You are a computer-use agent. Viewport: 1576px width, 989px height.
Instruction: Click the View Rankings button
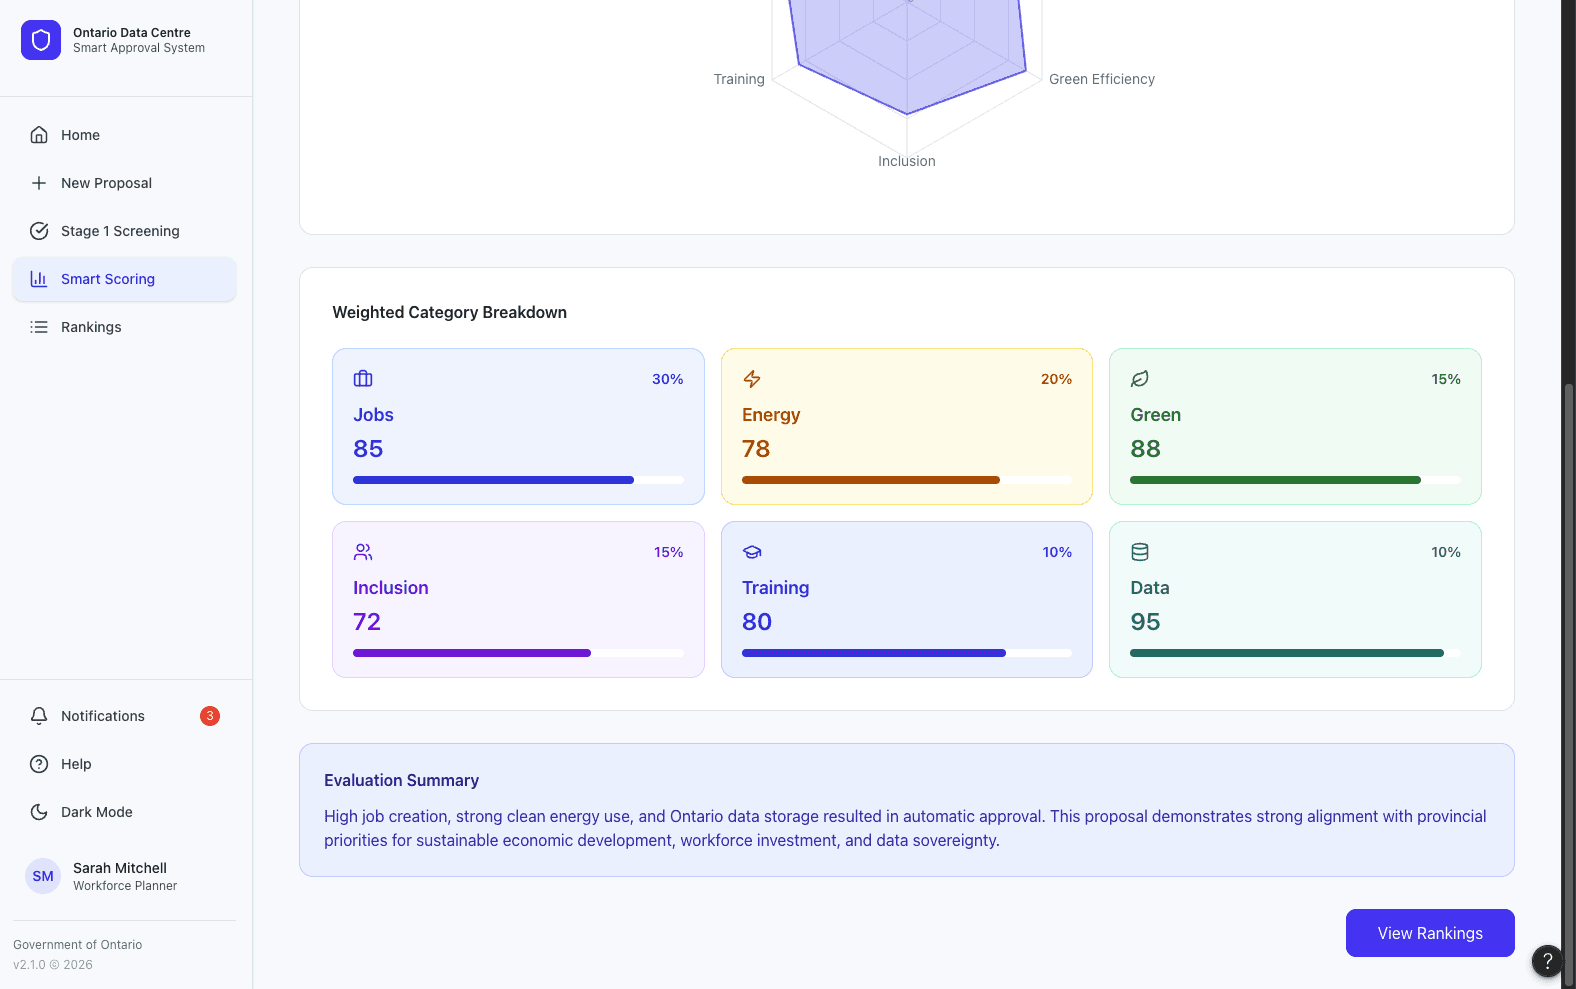click(x=1430, y=933)
